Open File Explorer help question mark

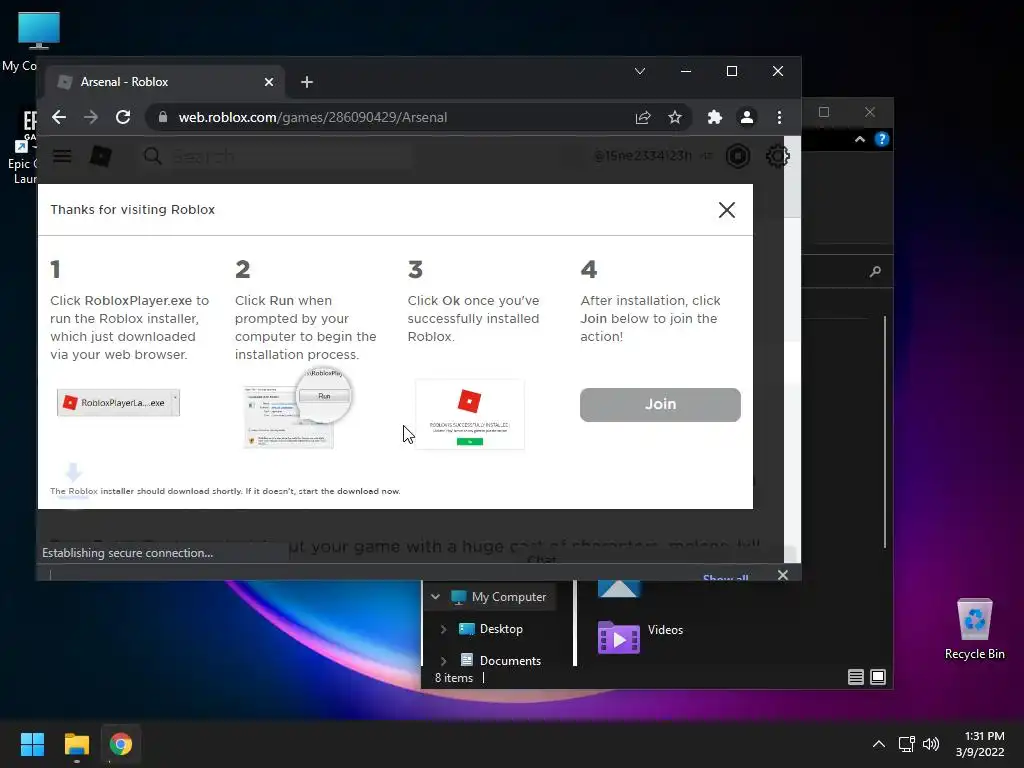click(x=882, y=139)
